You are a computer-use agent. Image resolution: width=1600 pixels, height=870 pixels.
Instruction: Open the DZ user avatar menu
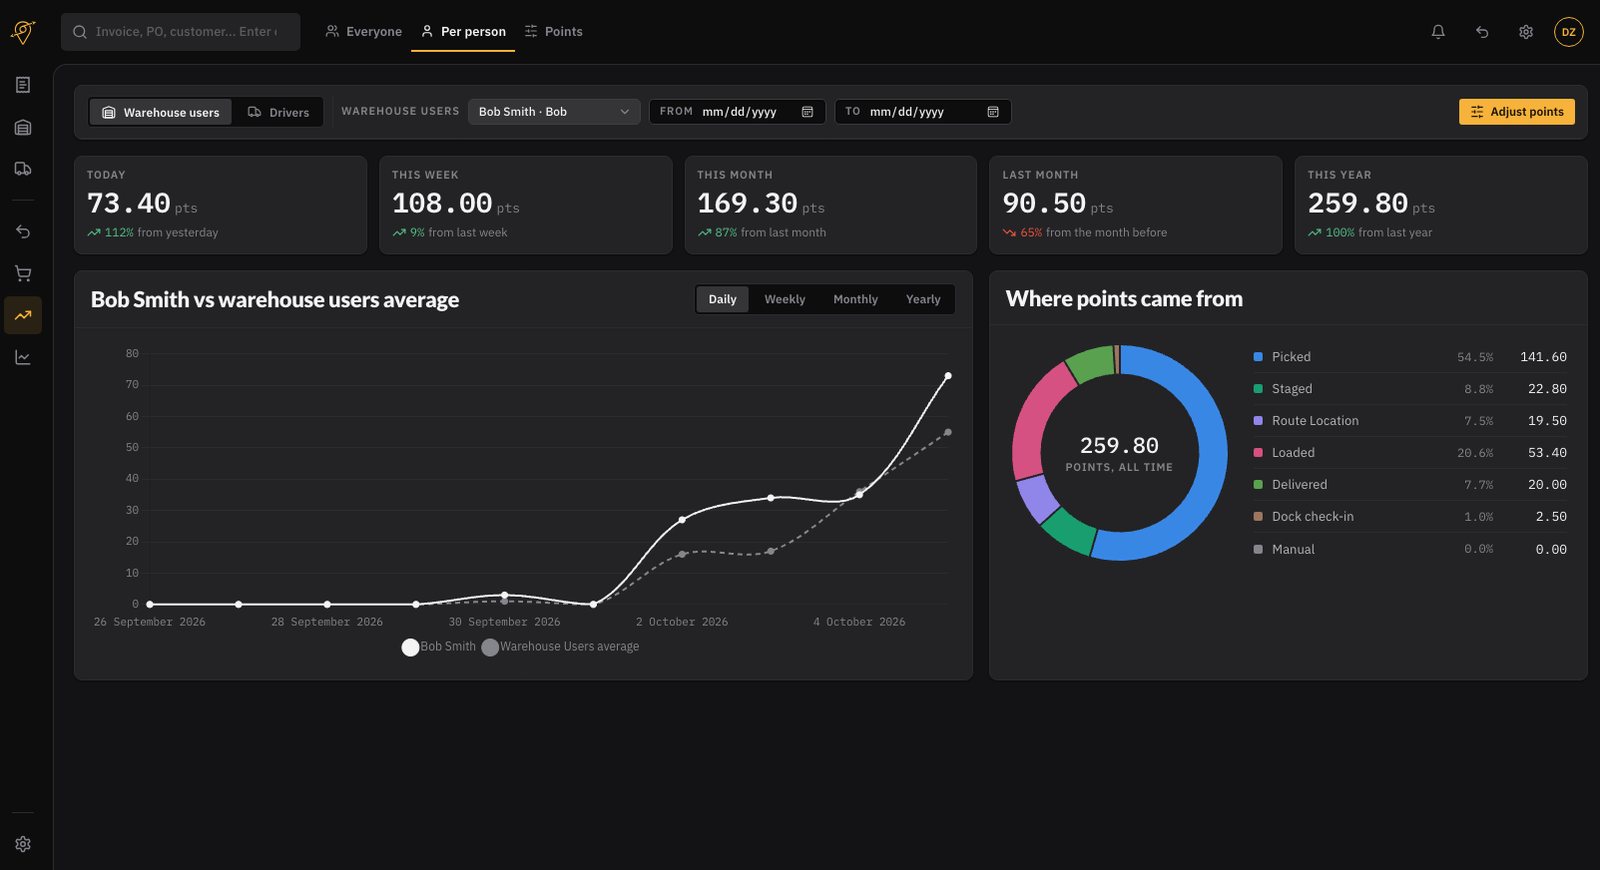point(1569,32)
